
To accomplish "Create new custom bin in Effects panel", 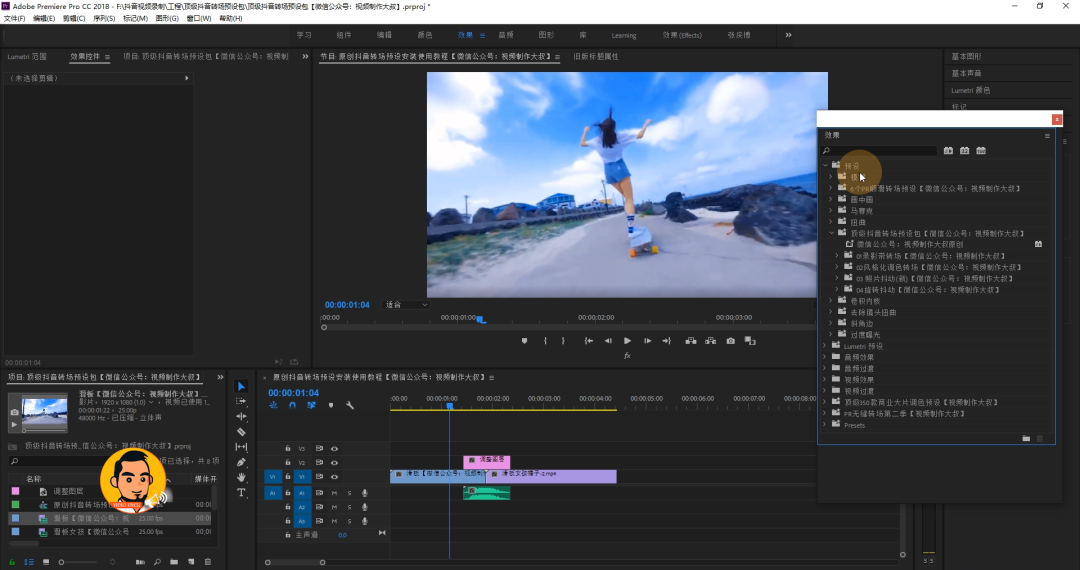I will [x=1026, y=439].
